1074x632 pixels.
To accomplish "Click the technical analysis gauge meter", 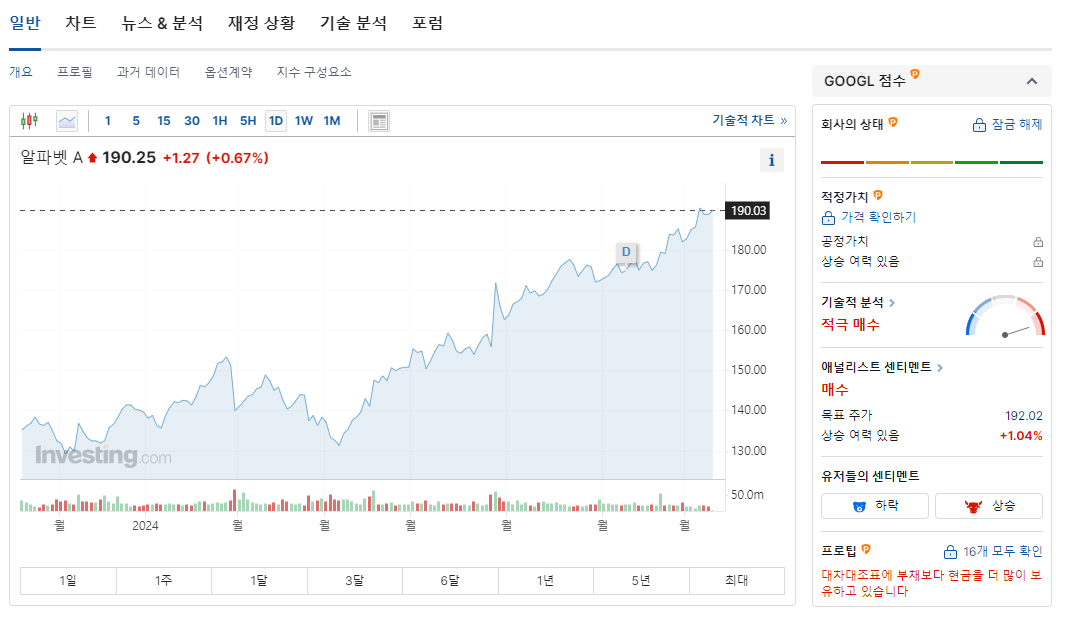I will (x=1006, y=316).
